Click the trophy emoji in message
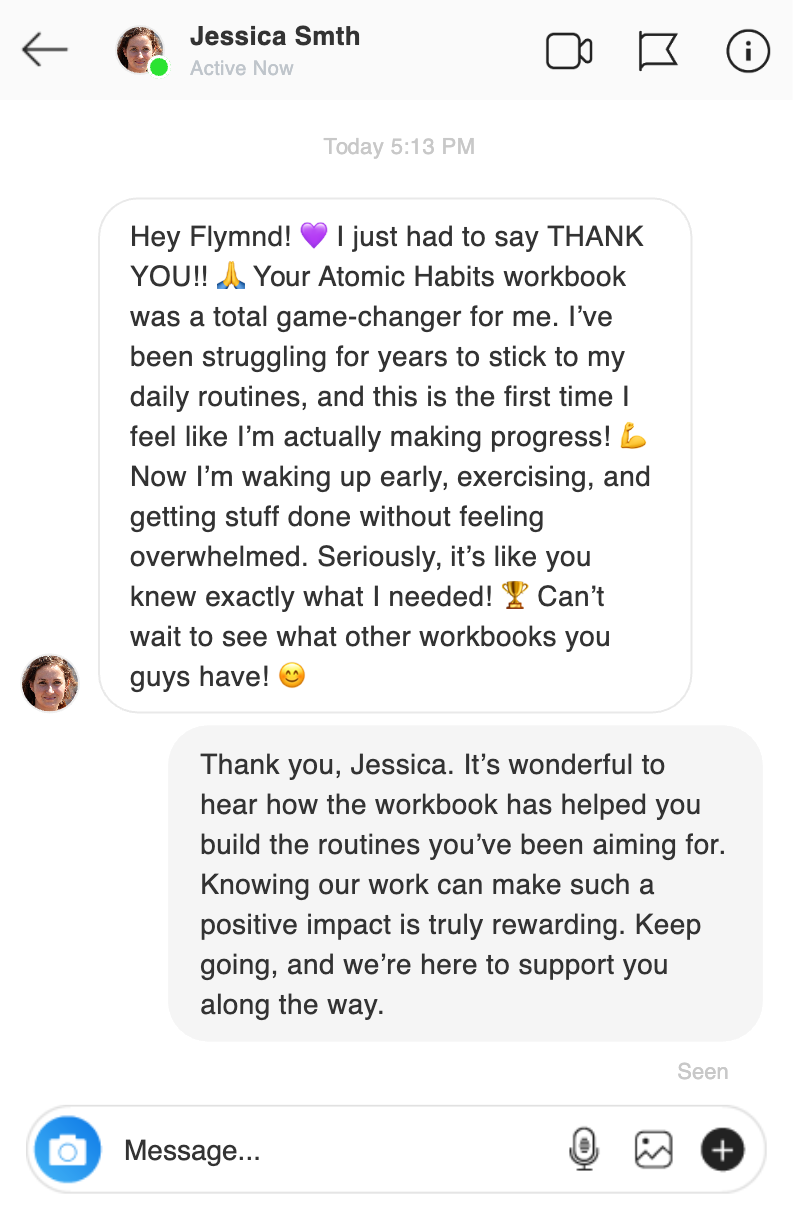 tap(515, 597)
